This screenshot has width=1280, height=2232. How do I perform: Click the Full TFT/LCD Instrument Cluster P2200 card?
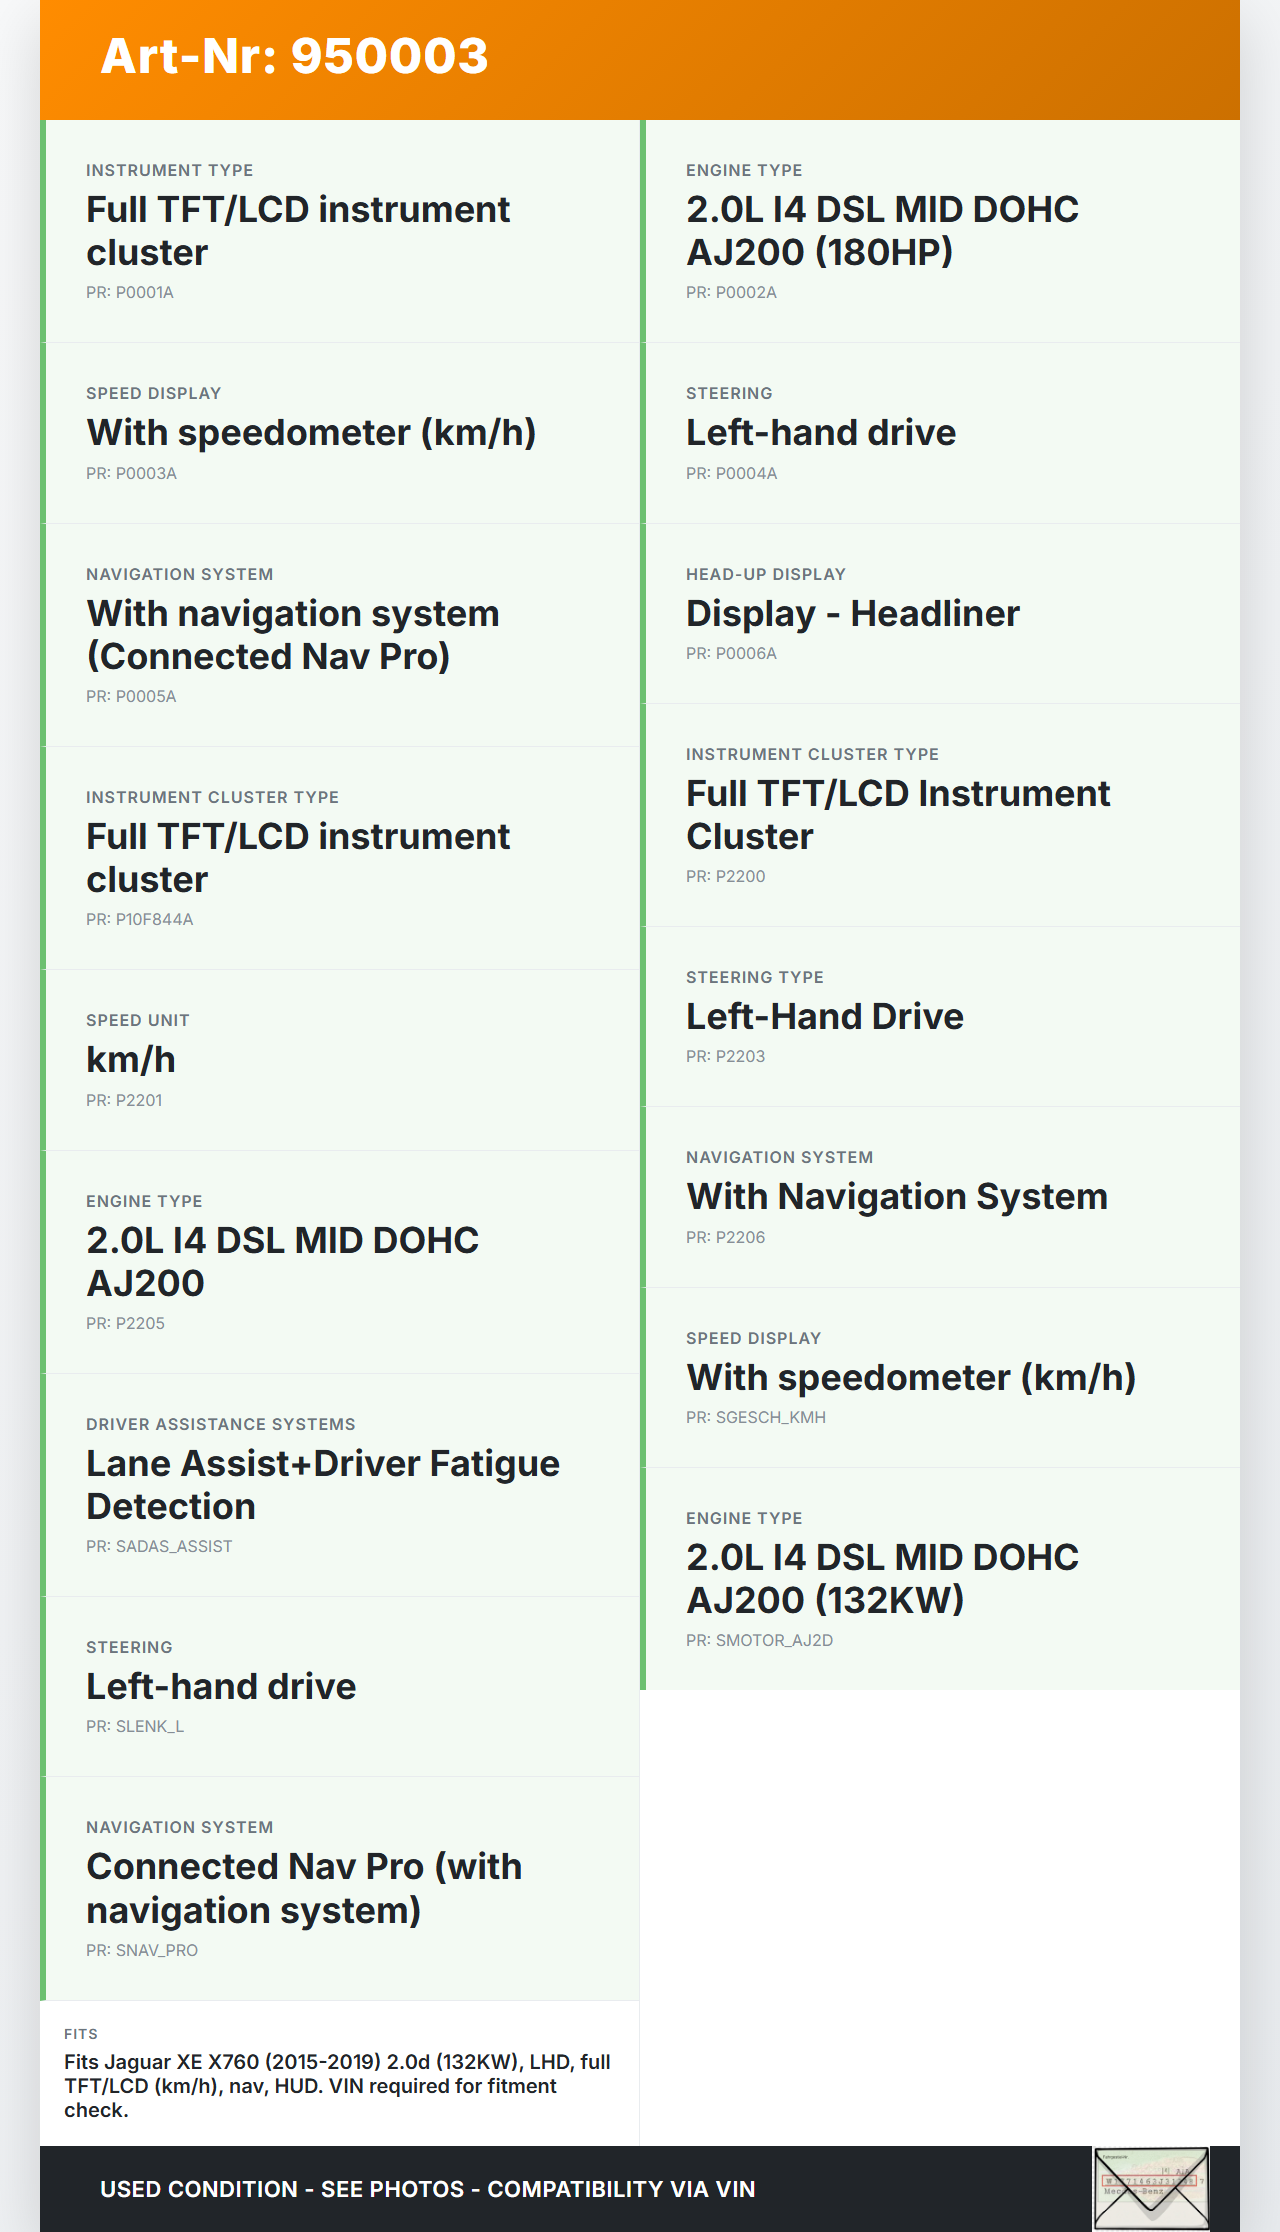click(940, 815)
